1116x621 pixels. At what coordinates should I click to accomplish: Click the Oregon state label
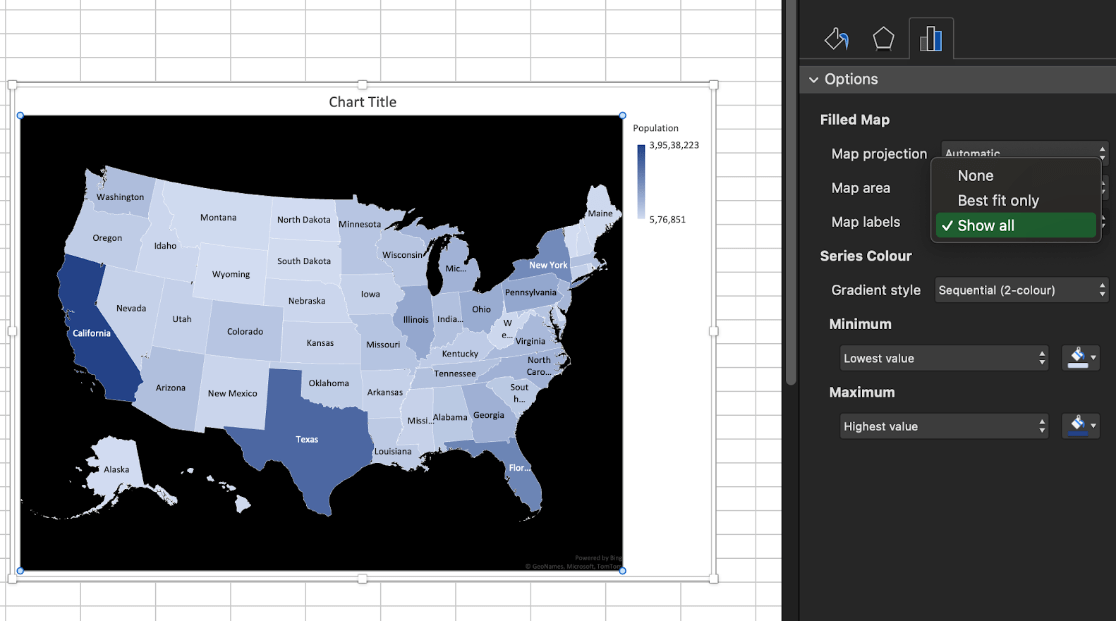tap(107, 238)
